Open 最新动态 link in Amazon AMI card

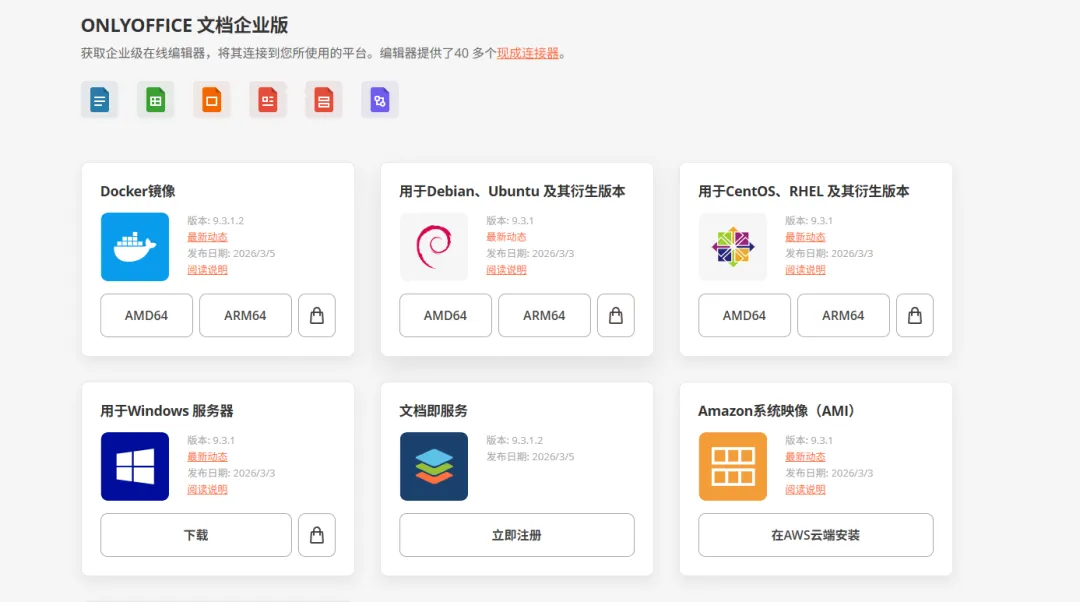[805, 457]
